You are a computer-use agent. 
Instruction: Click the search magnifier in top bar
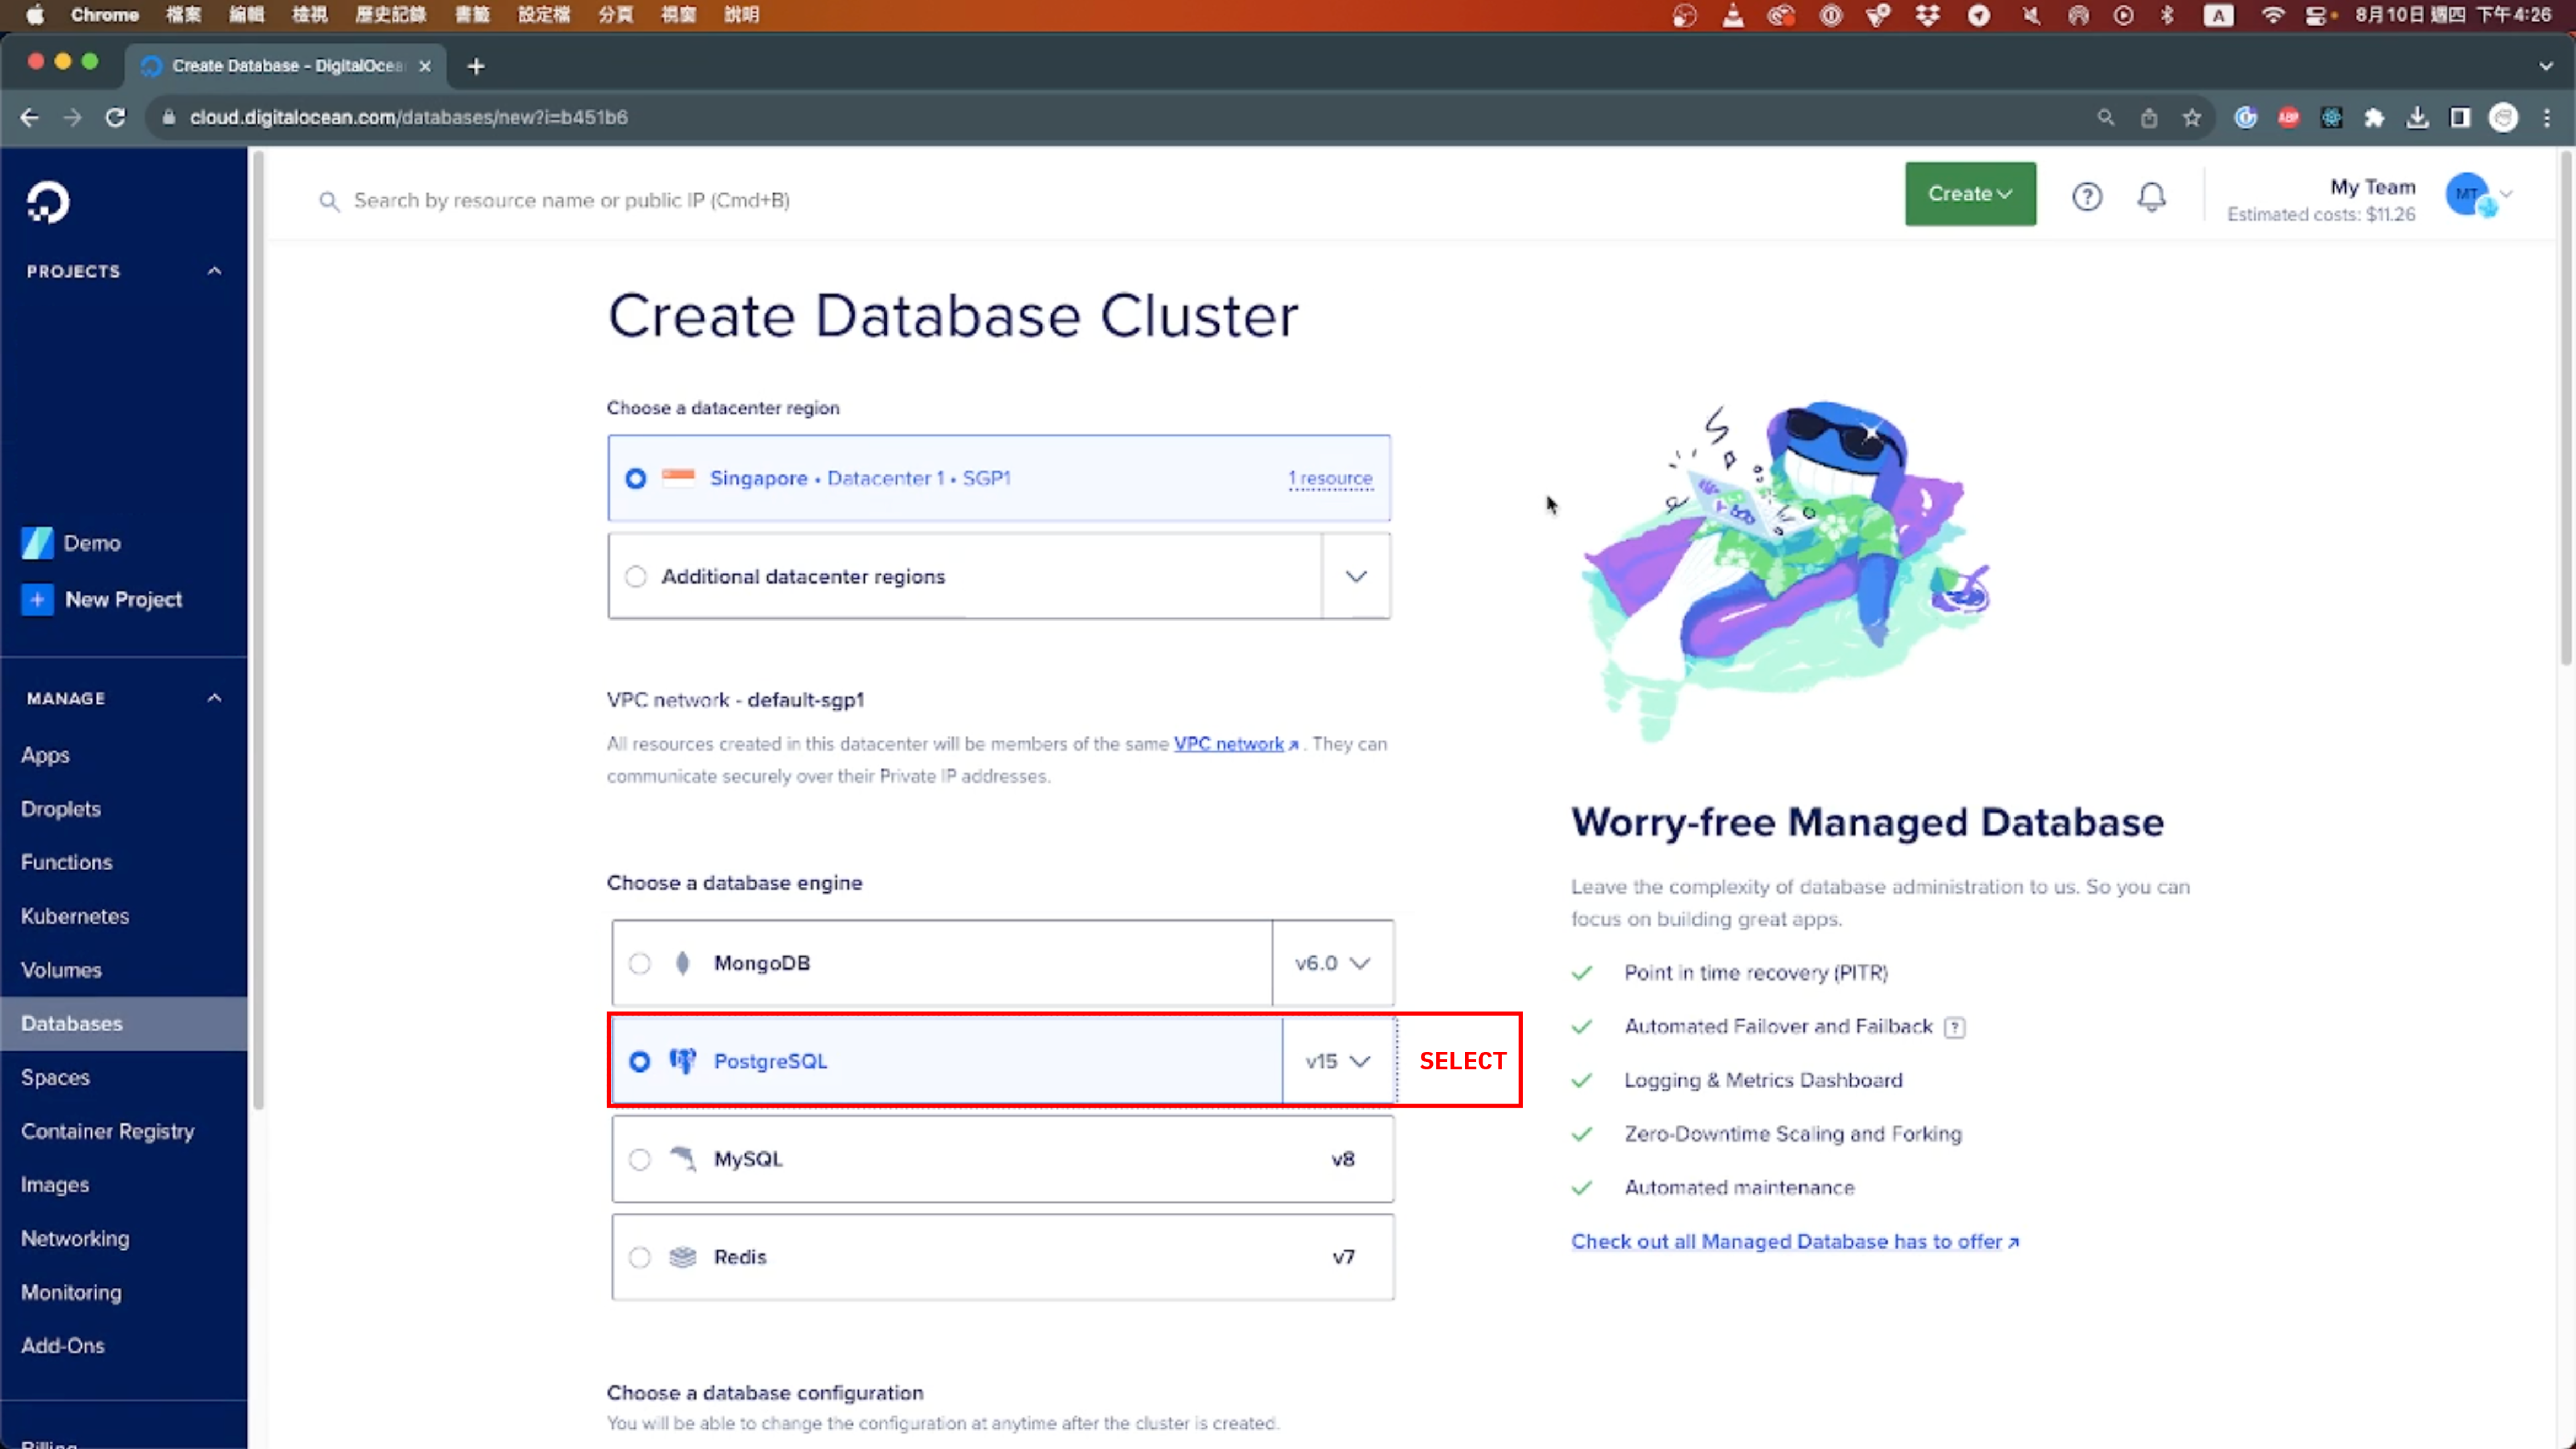[329, 201]
